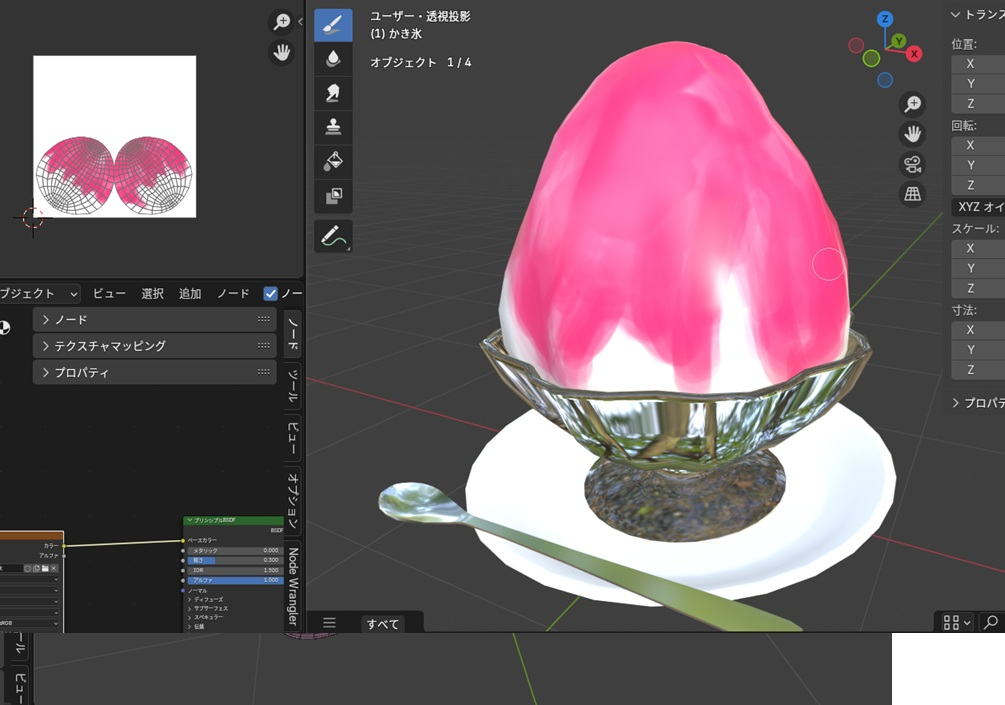Viewport: 1005px width, 705px height.
Task: Open the display mode dropdown beside search icon
Action: point(956,622)
